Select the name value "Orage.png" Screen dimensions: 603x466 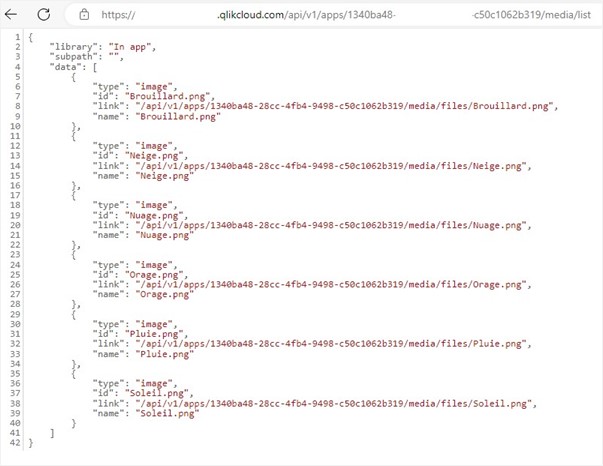pyautogui.click(x=165, y=295)
